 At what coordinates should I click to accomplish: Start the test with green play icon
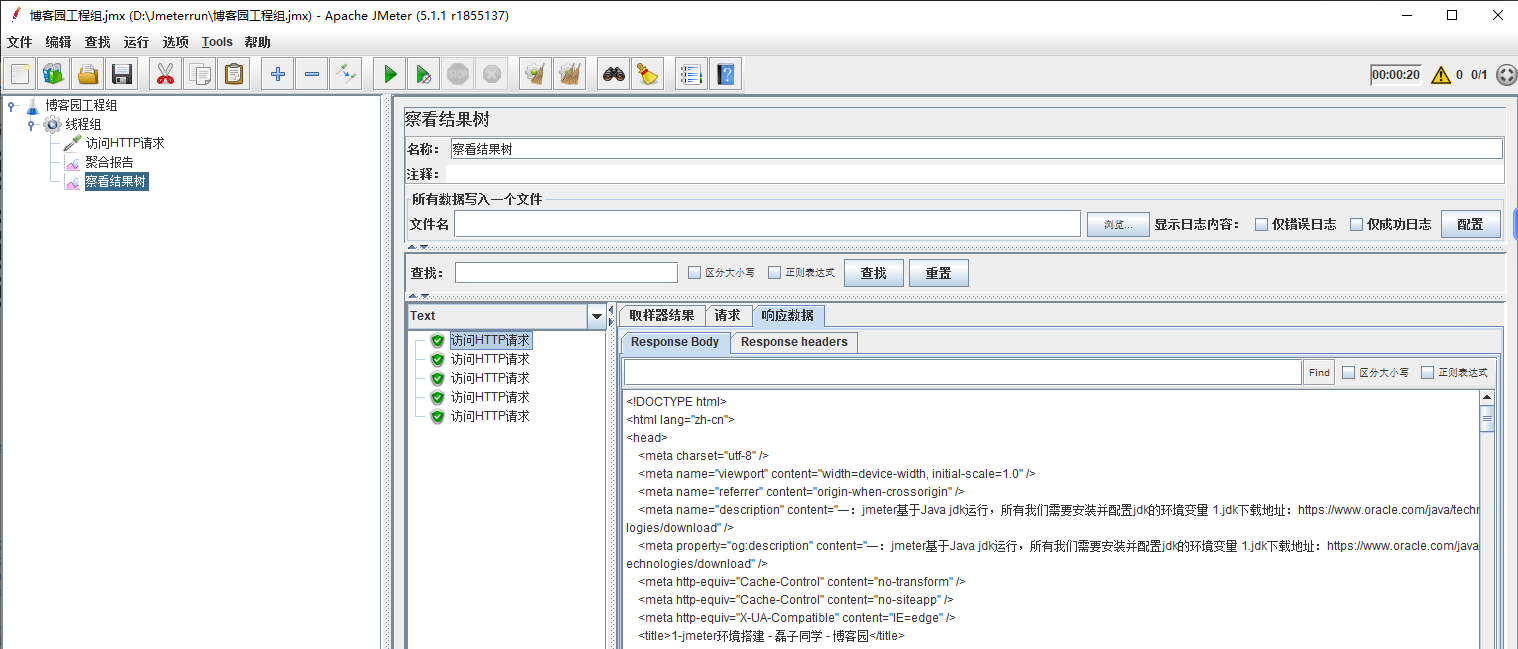391,74
